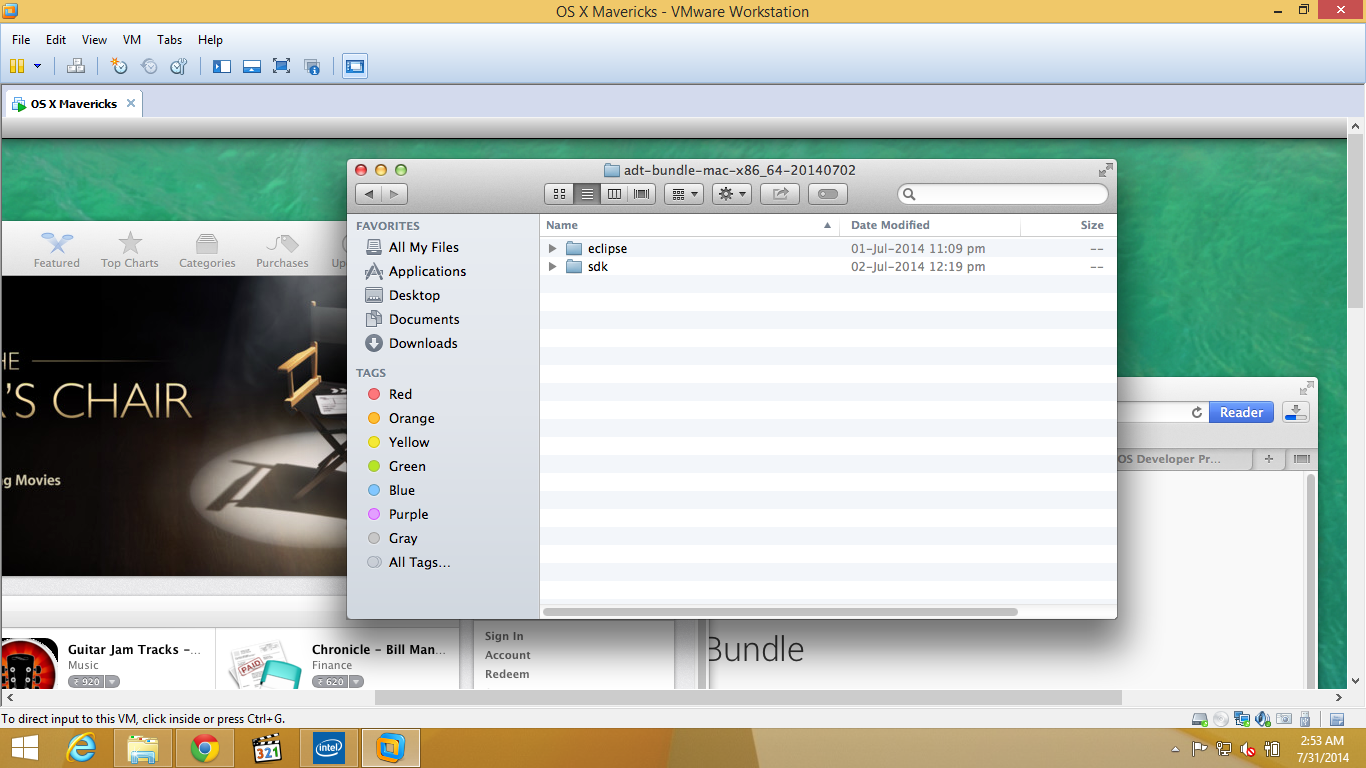The height and width of the screenshot is (768, 1366).
Task: Toggle the console view button
Action: pos(355,66)
